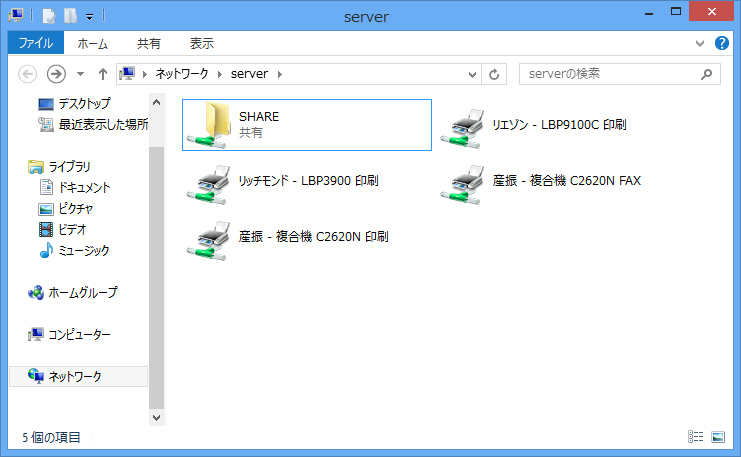Select the ネットワーク label in sidebar

[x=75, y=377]
